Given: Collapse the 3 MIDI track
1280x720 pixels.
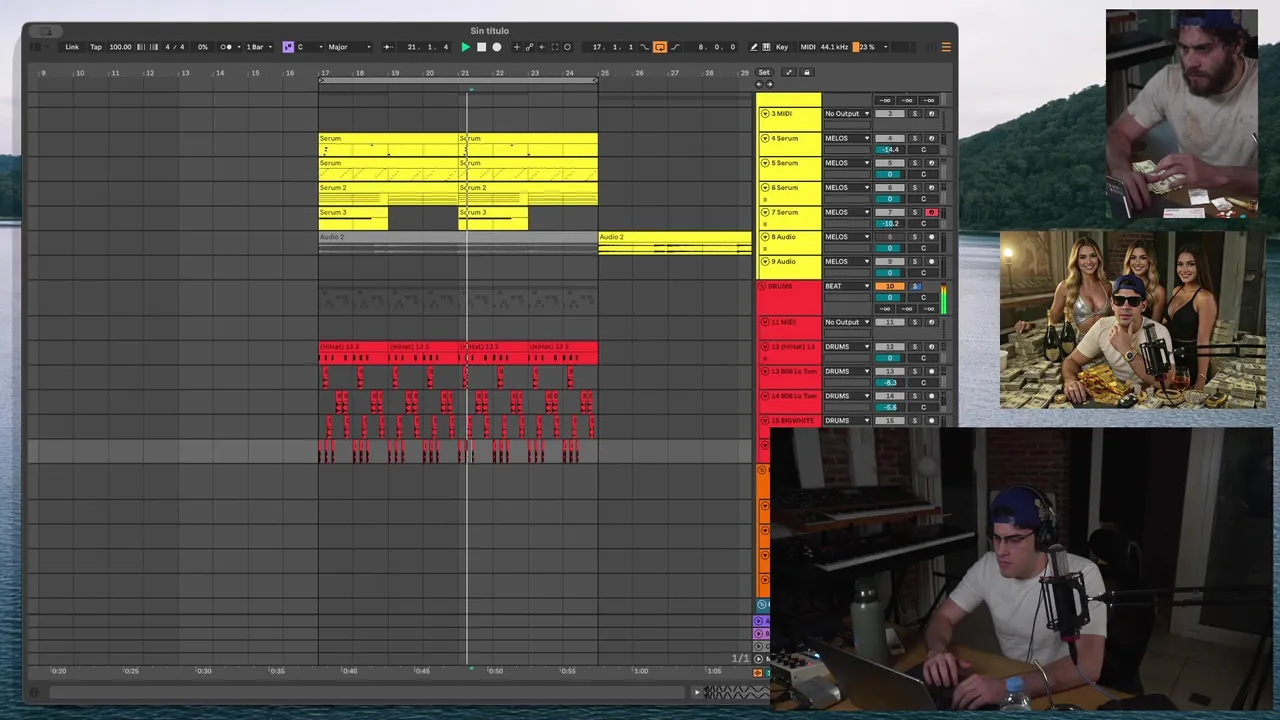Looking at the screenshot, I should [x=765, y=114].
